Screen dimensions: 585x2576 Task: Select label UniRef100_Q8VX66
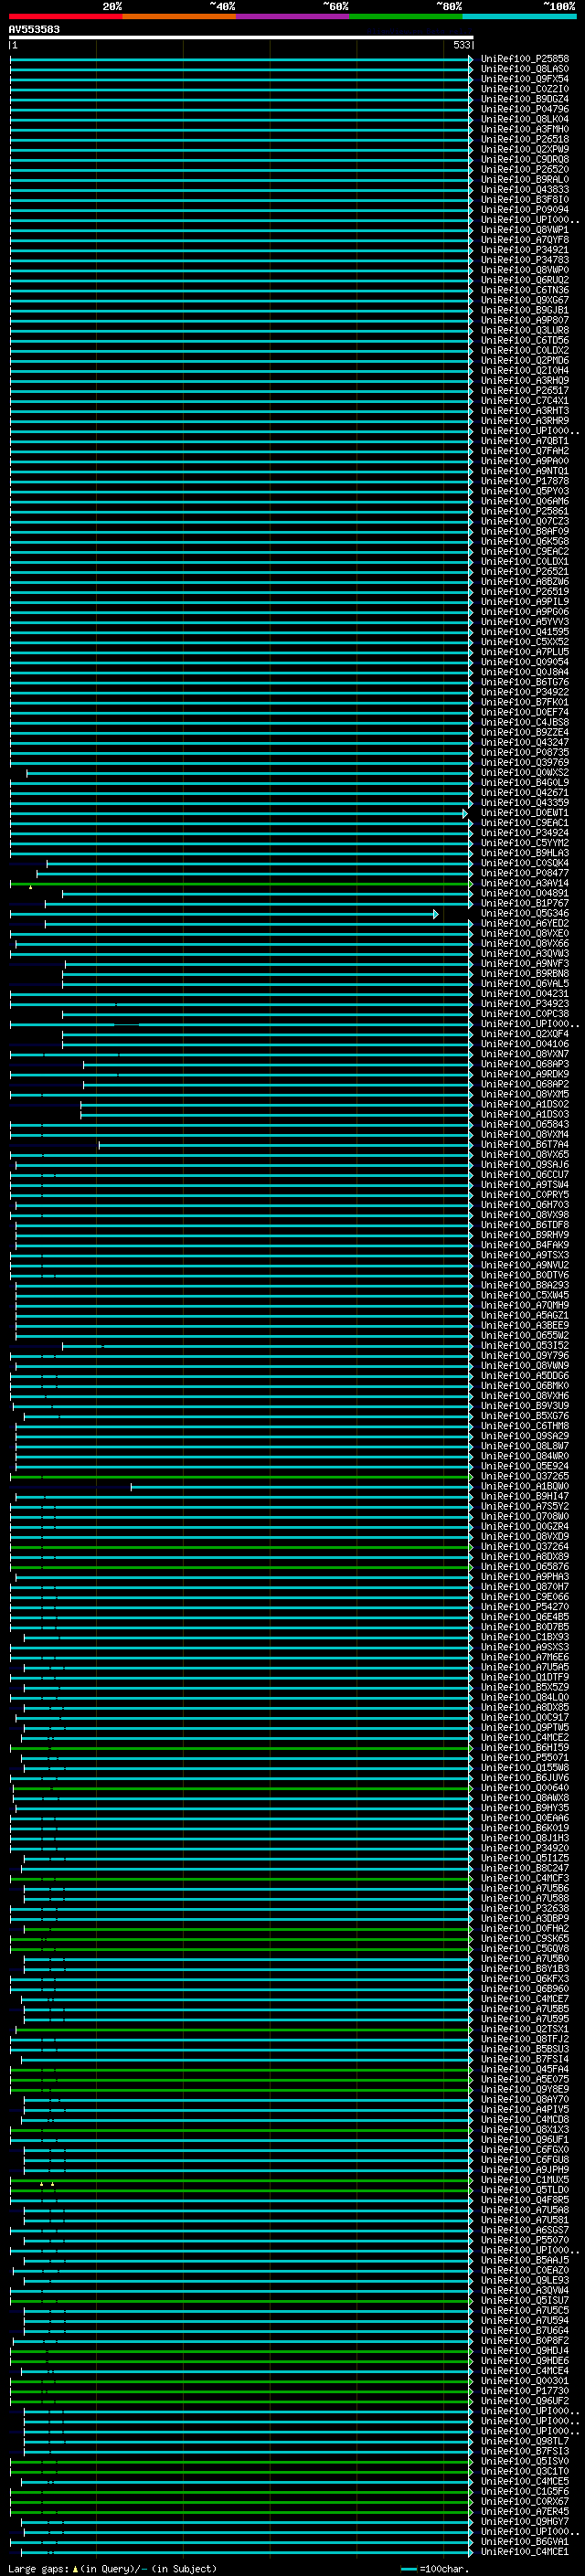point(524,943)
